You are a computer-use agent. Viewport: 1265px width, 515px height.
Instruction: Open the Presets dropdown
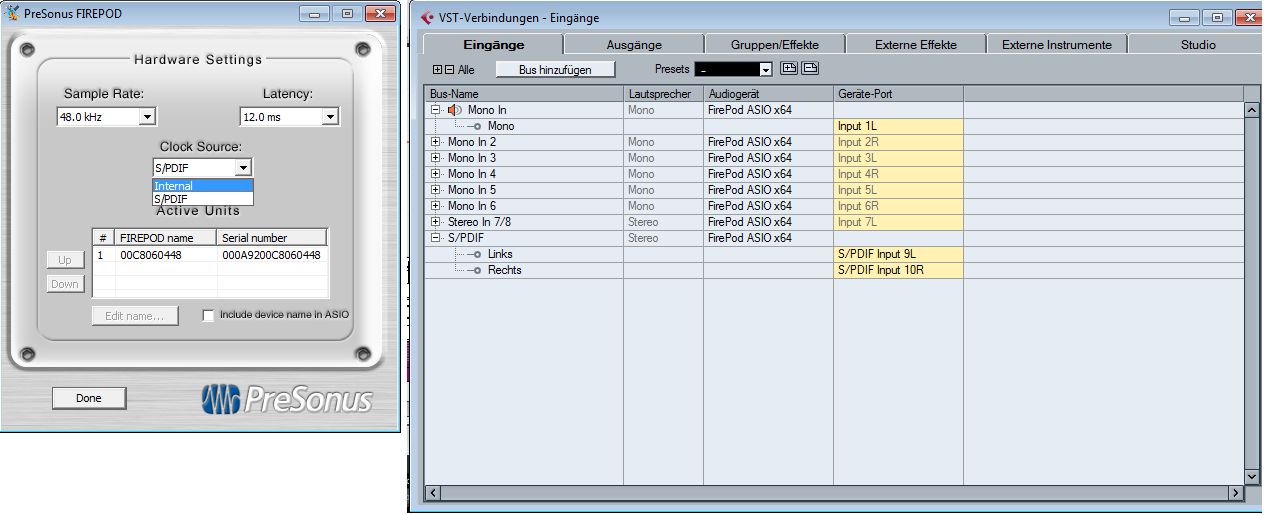point(766,70)
